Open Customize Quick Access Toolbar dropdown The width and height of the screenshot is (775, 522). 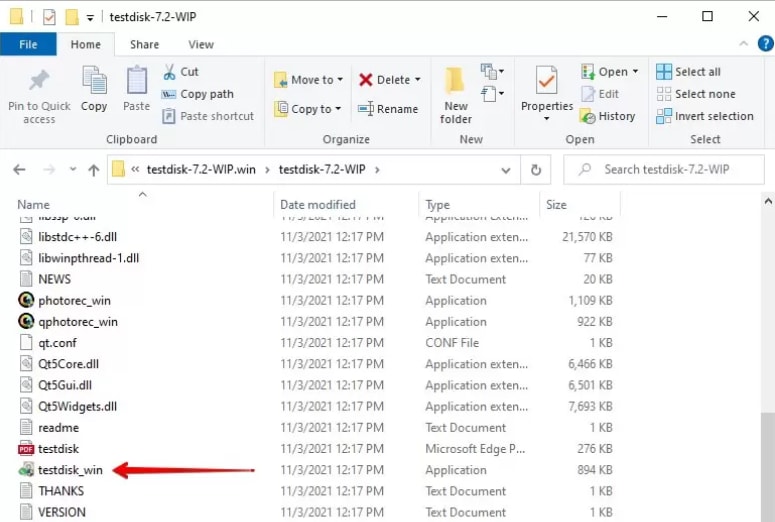click(x=90, y=18)
